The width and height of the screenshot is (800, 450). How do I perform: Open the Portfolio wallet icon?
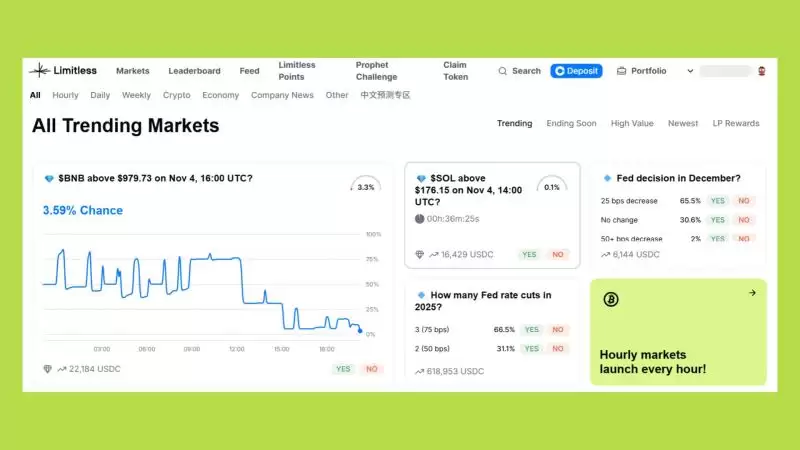click(621, 71)
